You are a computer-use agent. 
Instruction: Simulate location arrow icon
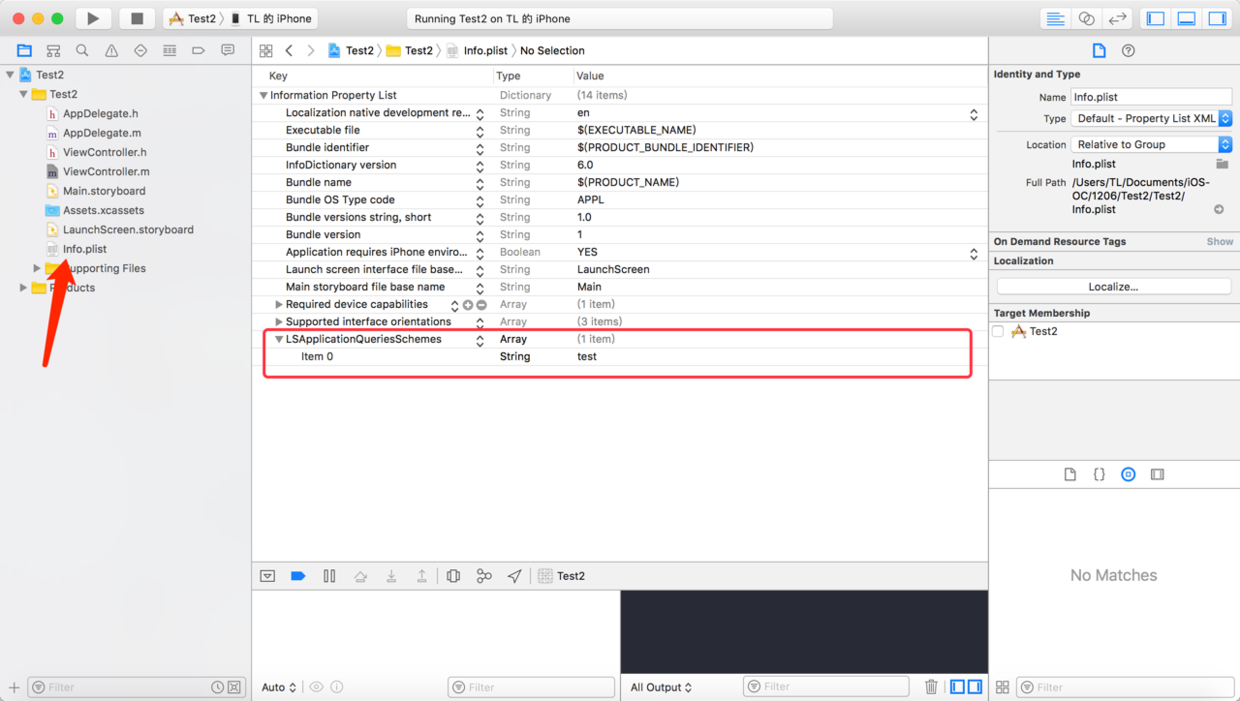(514, 576)
